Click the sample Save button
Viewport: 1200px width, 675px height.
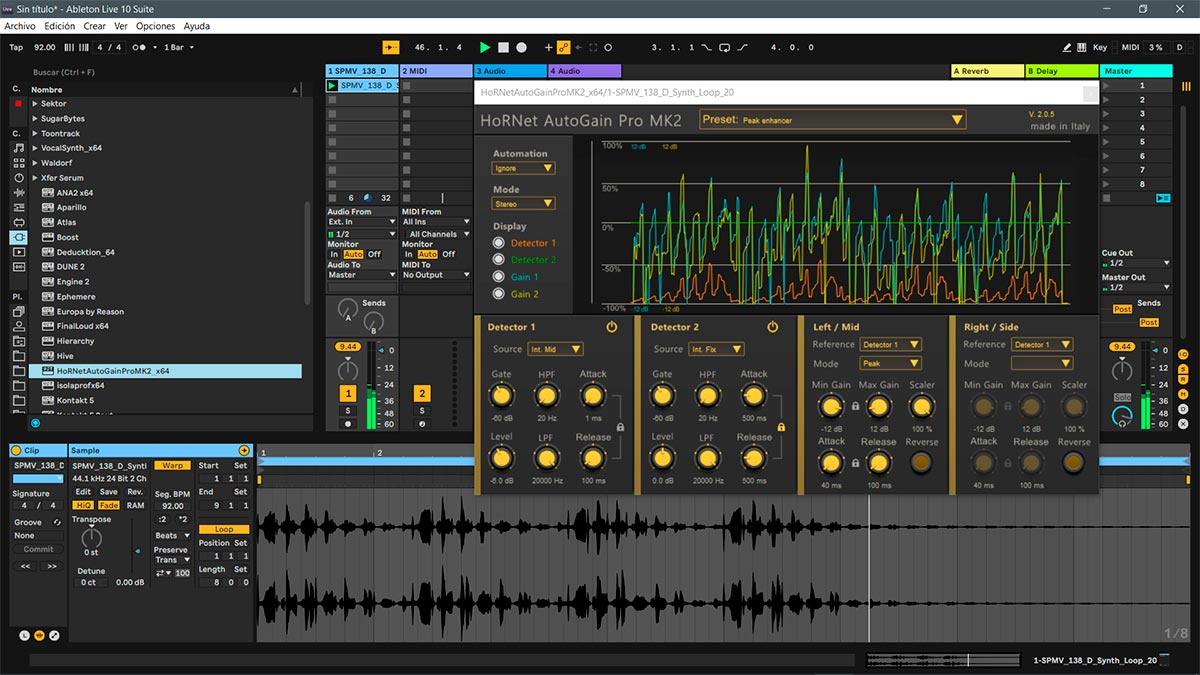click(x=108, y=492)
